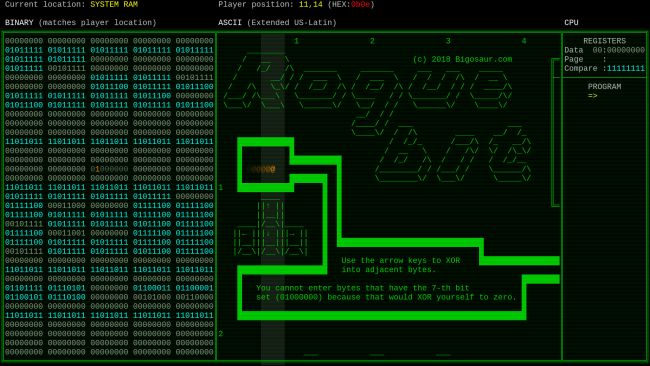
Task: Click the binary byte 00011001
Action: click(x=66, y=233)
